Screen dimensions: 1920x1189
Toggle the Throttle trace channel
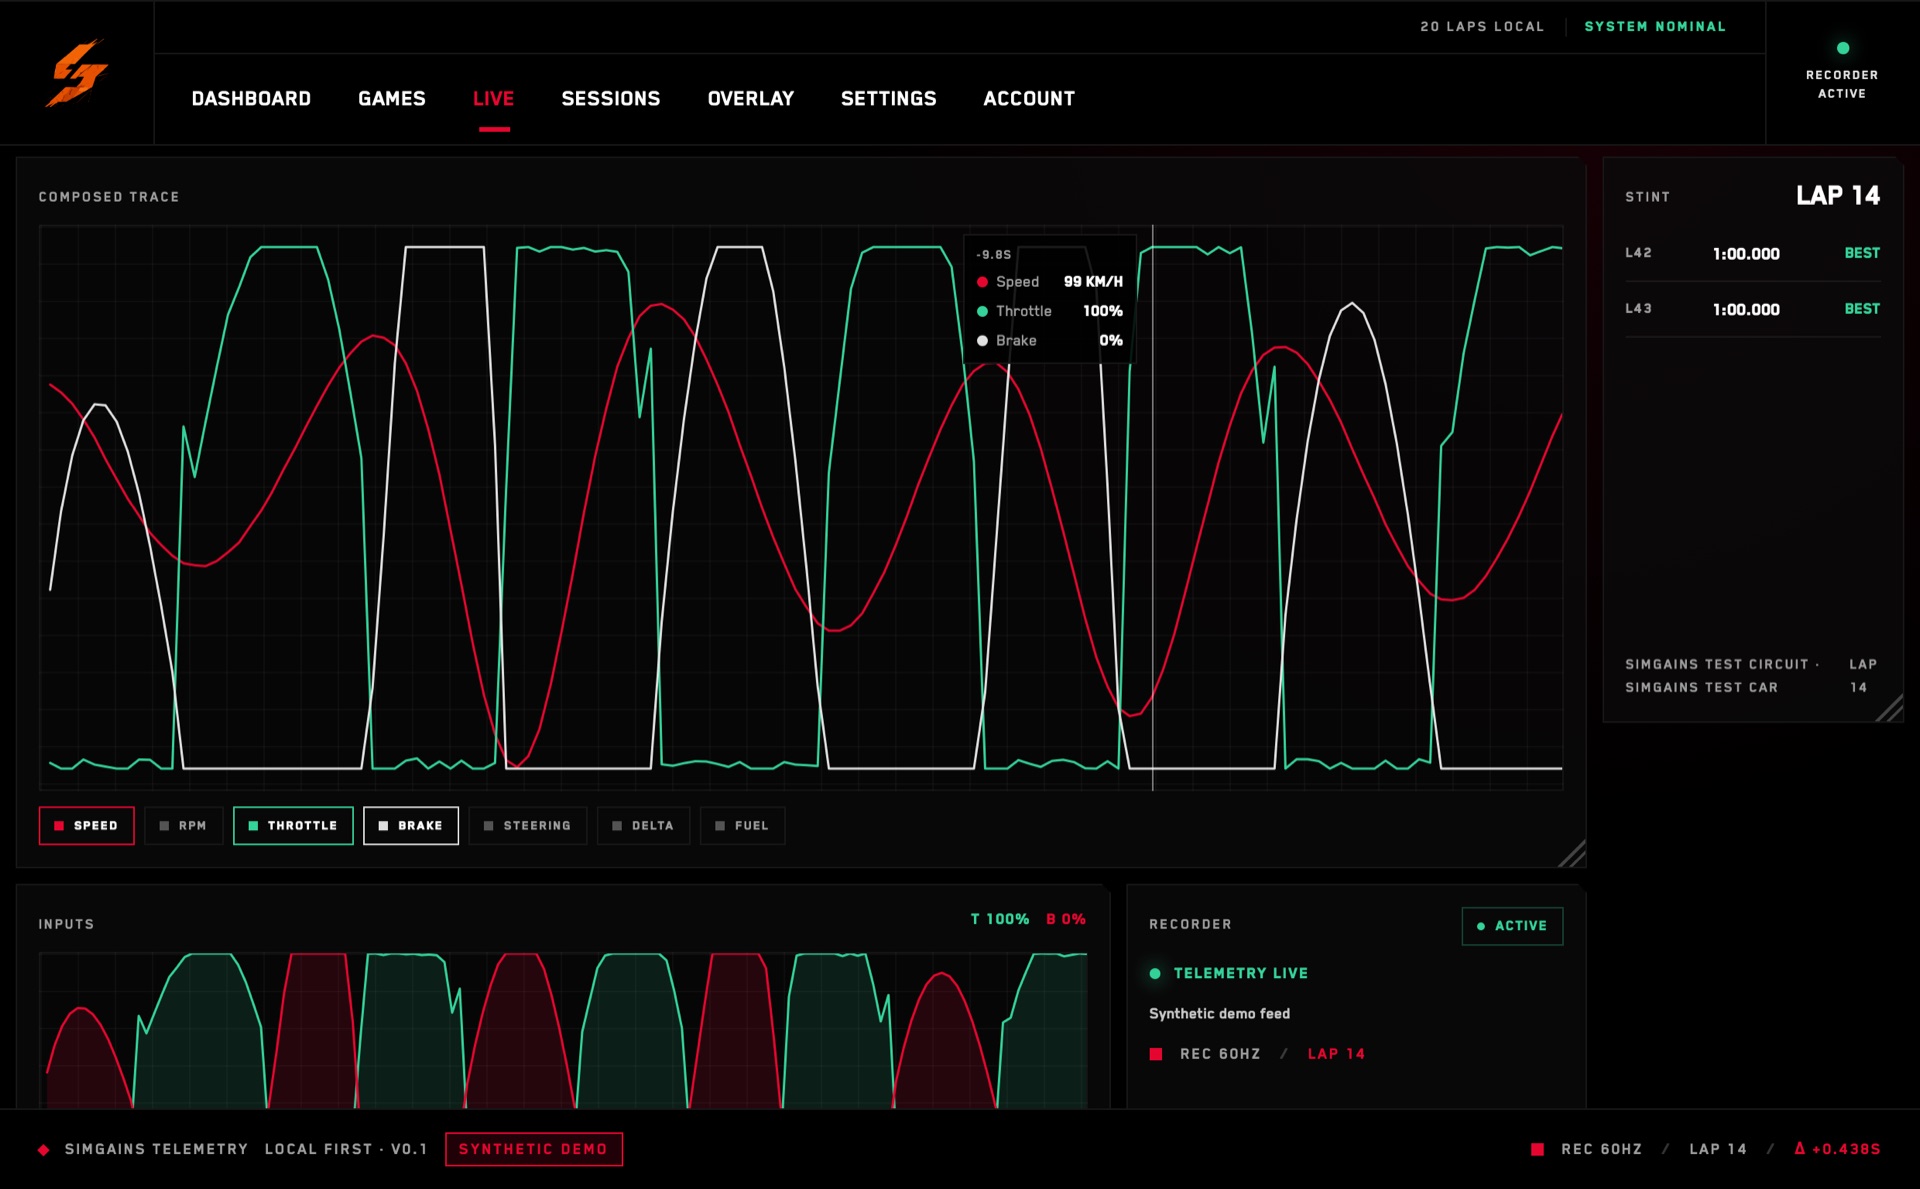[293, 826]
